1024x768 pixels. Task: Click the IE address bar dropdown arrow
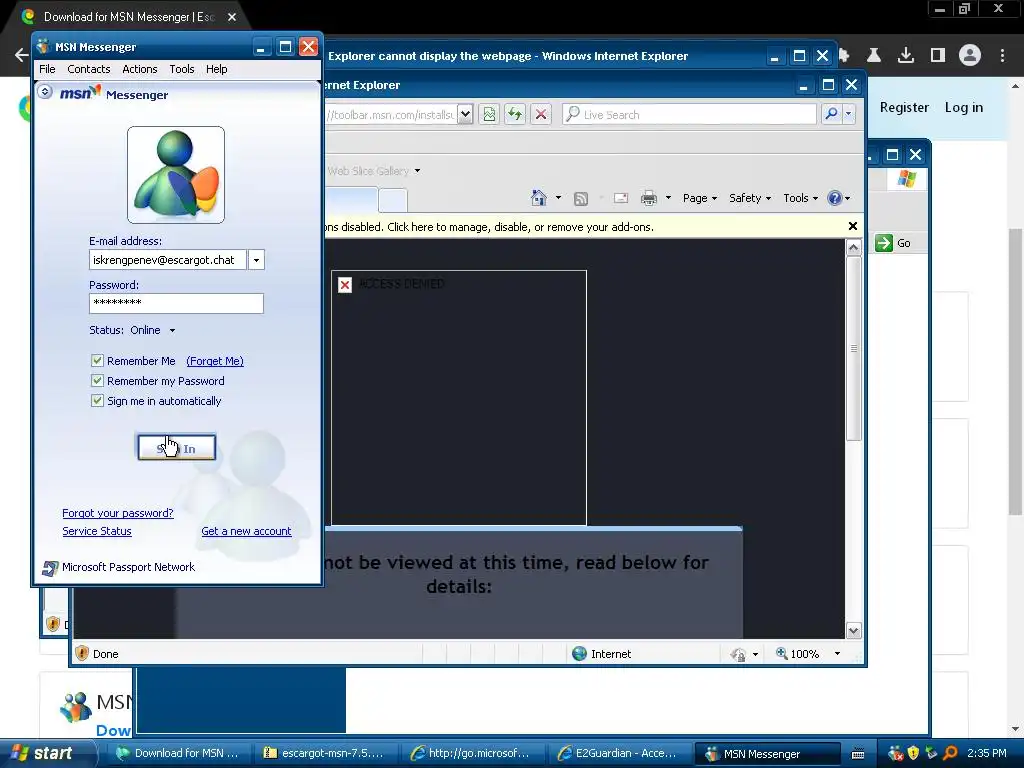[465, 114]
